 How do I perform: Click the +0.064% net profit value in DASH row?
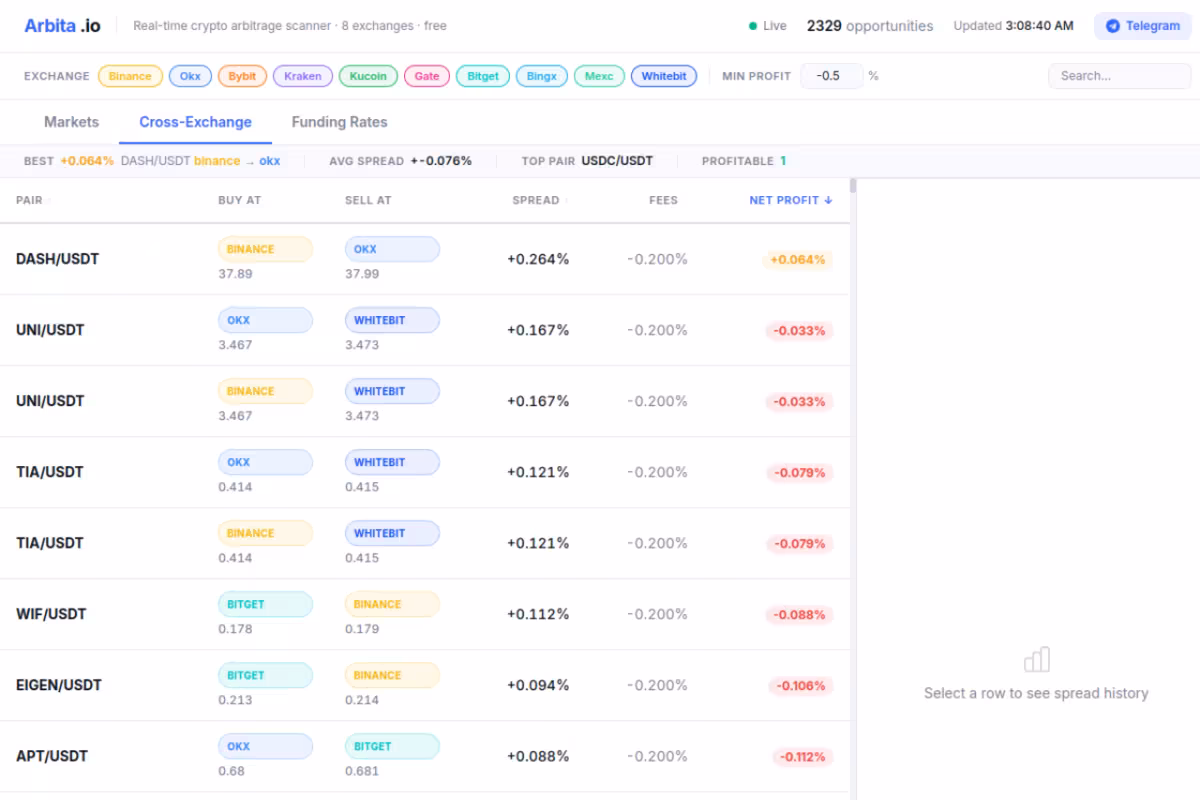(798, 260)
